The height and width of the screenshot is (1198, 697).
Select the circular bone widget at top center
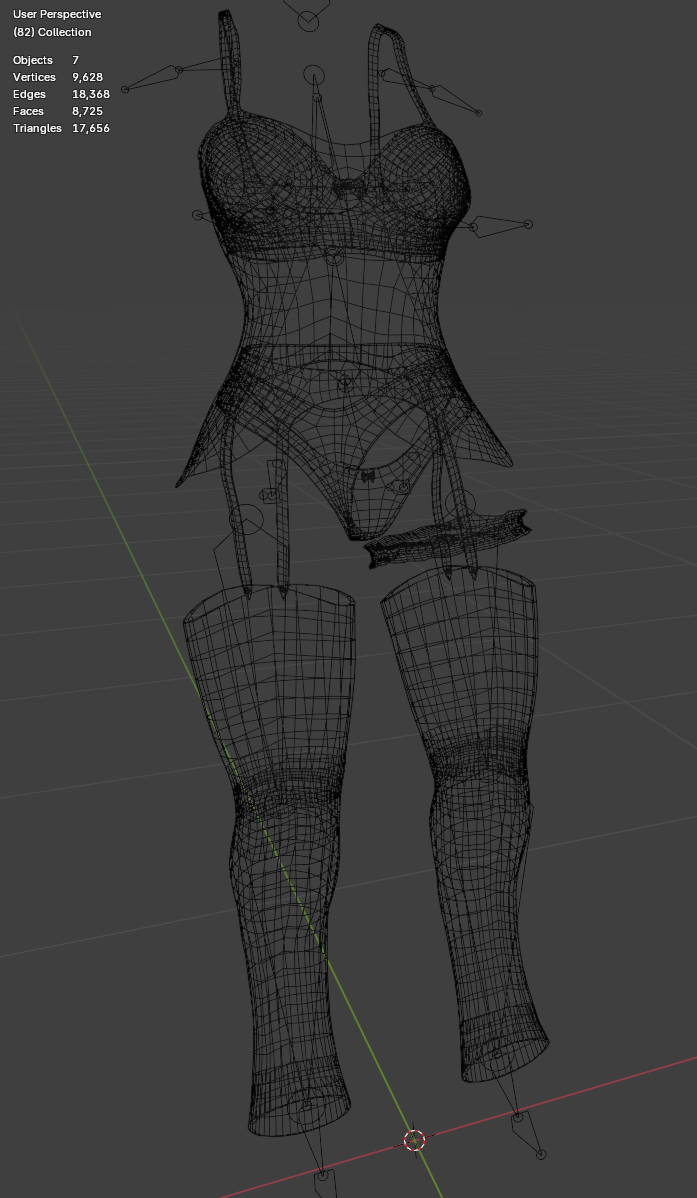point(310,21)
